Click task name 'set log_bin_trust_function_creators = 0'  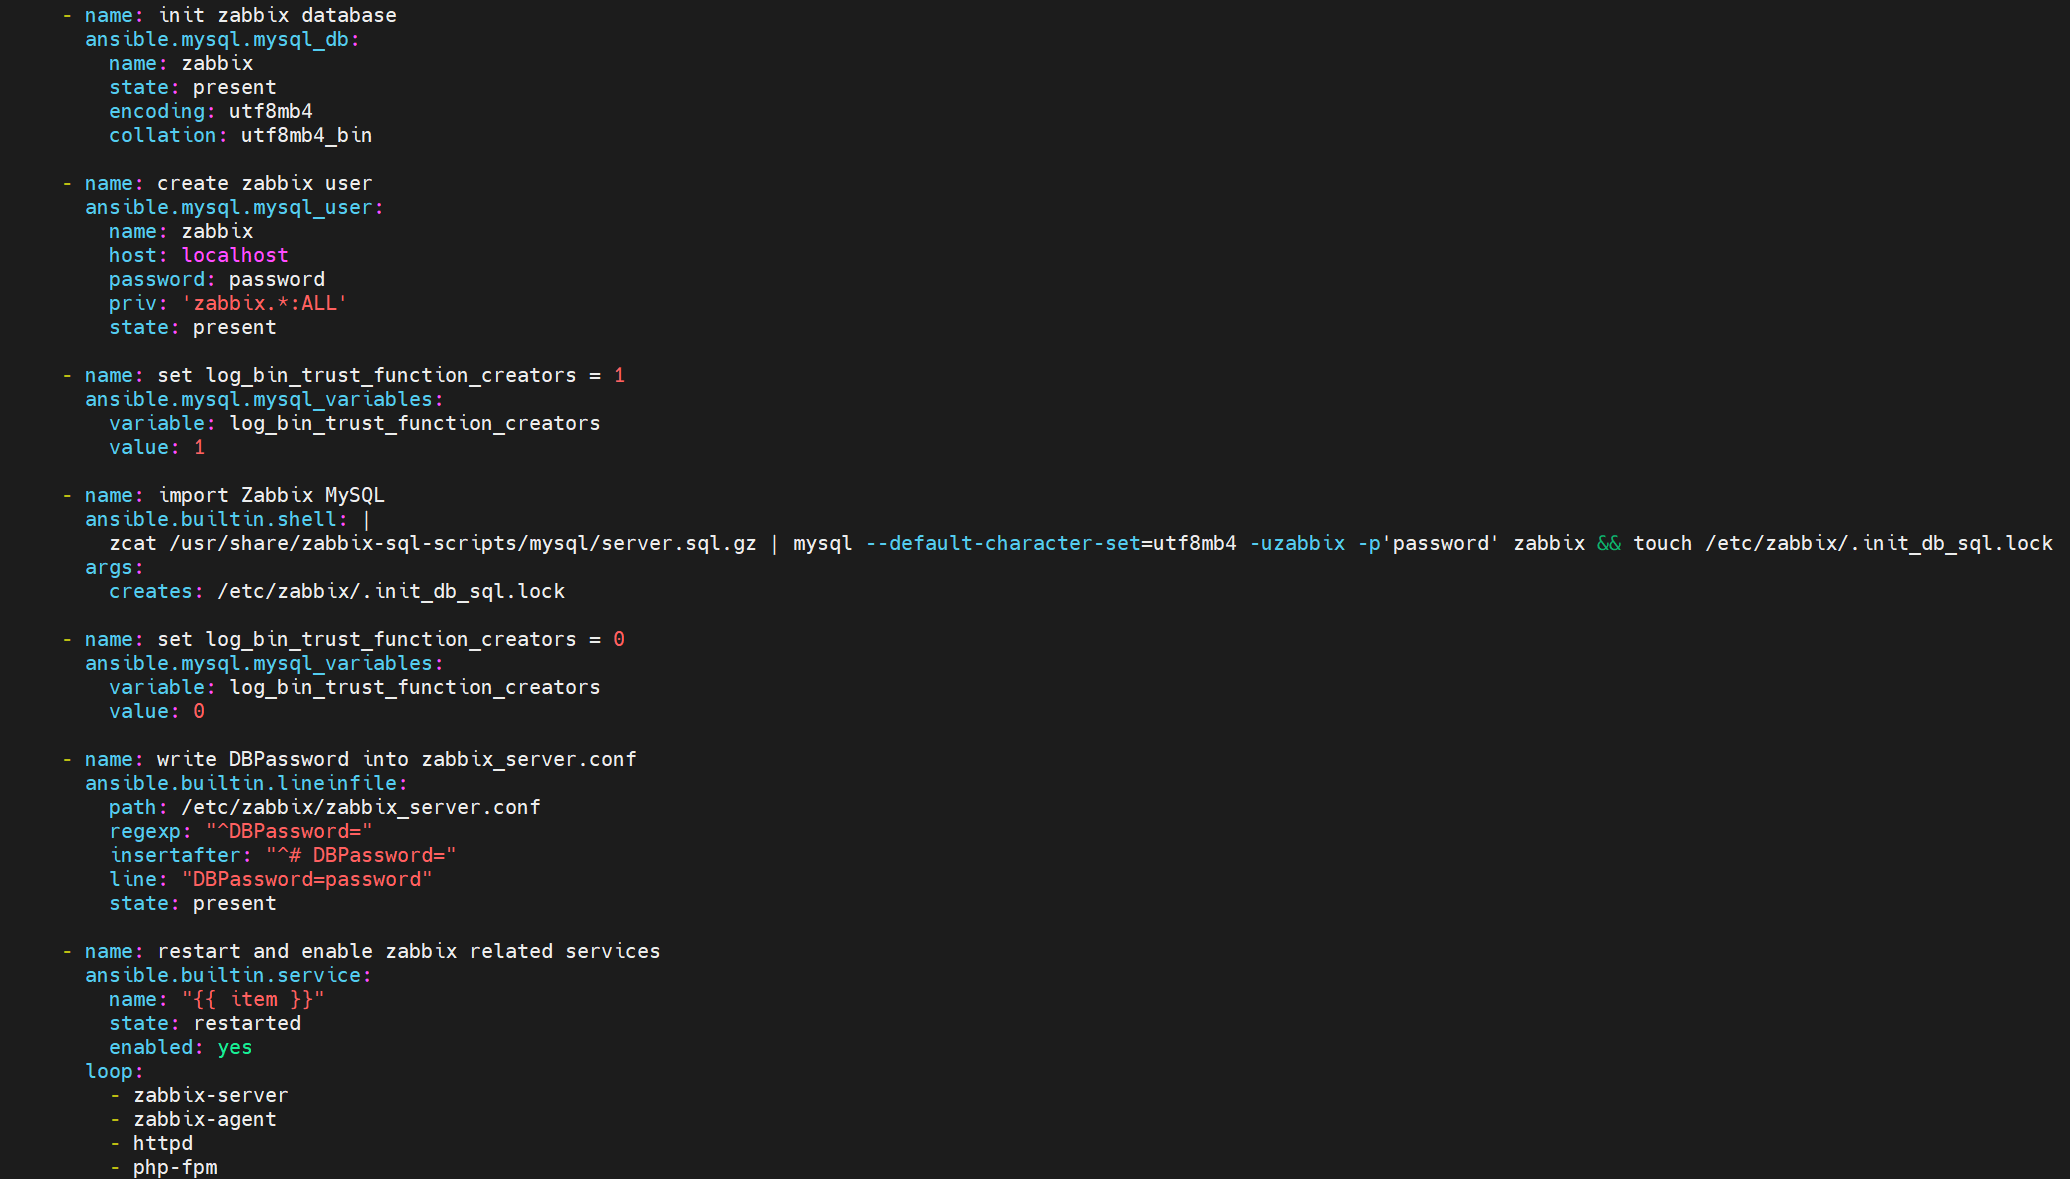tap(391, 639)
